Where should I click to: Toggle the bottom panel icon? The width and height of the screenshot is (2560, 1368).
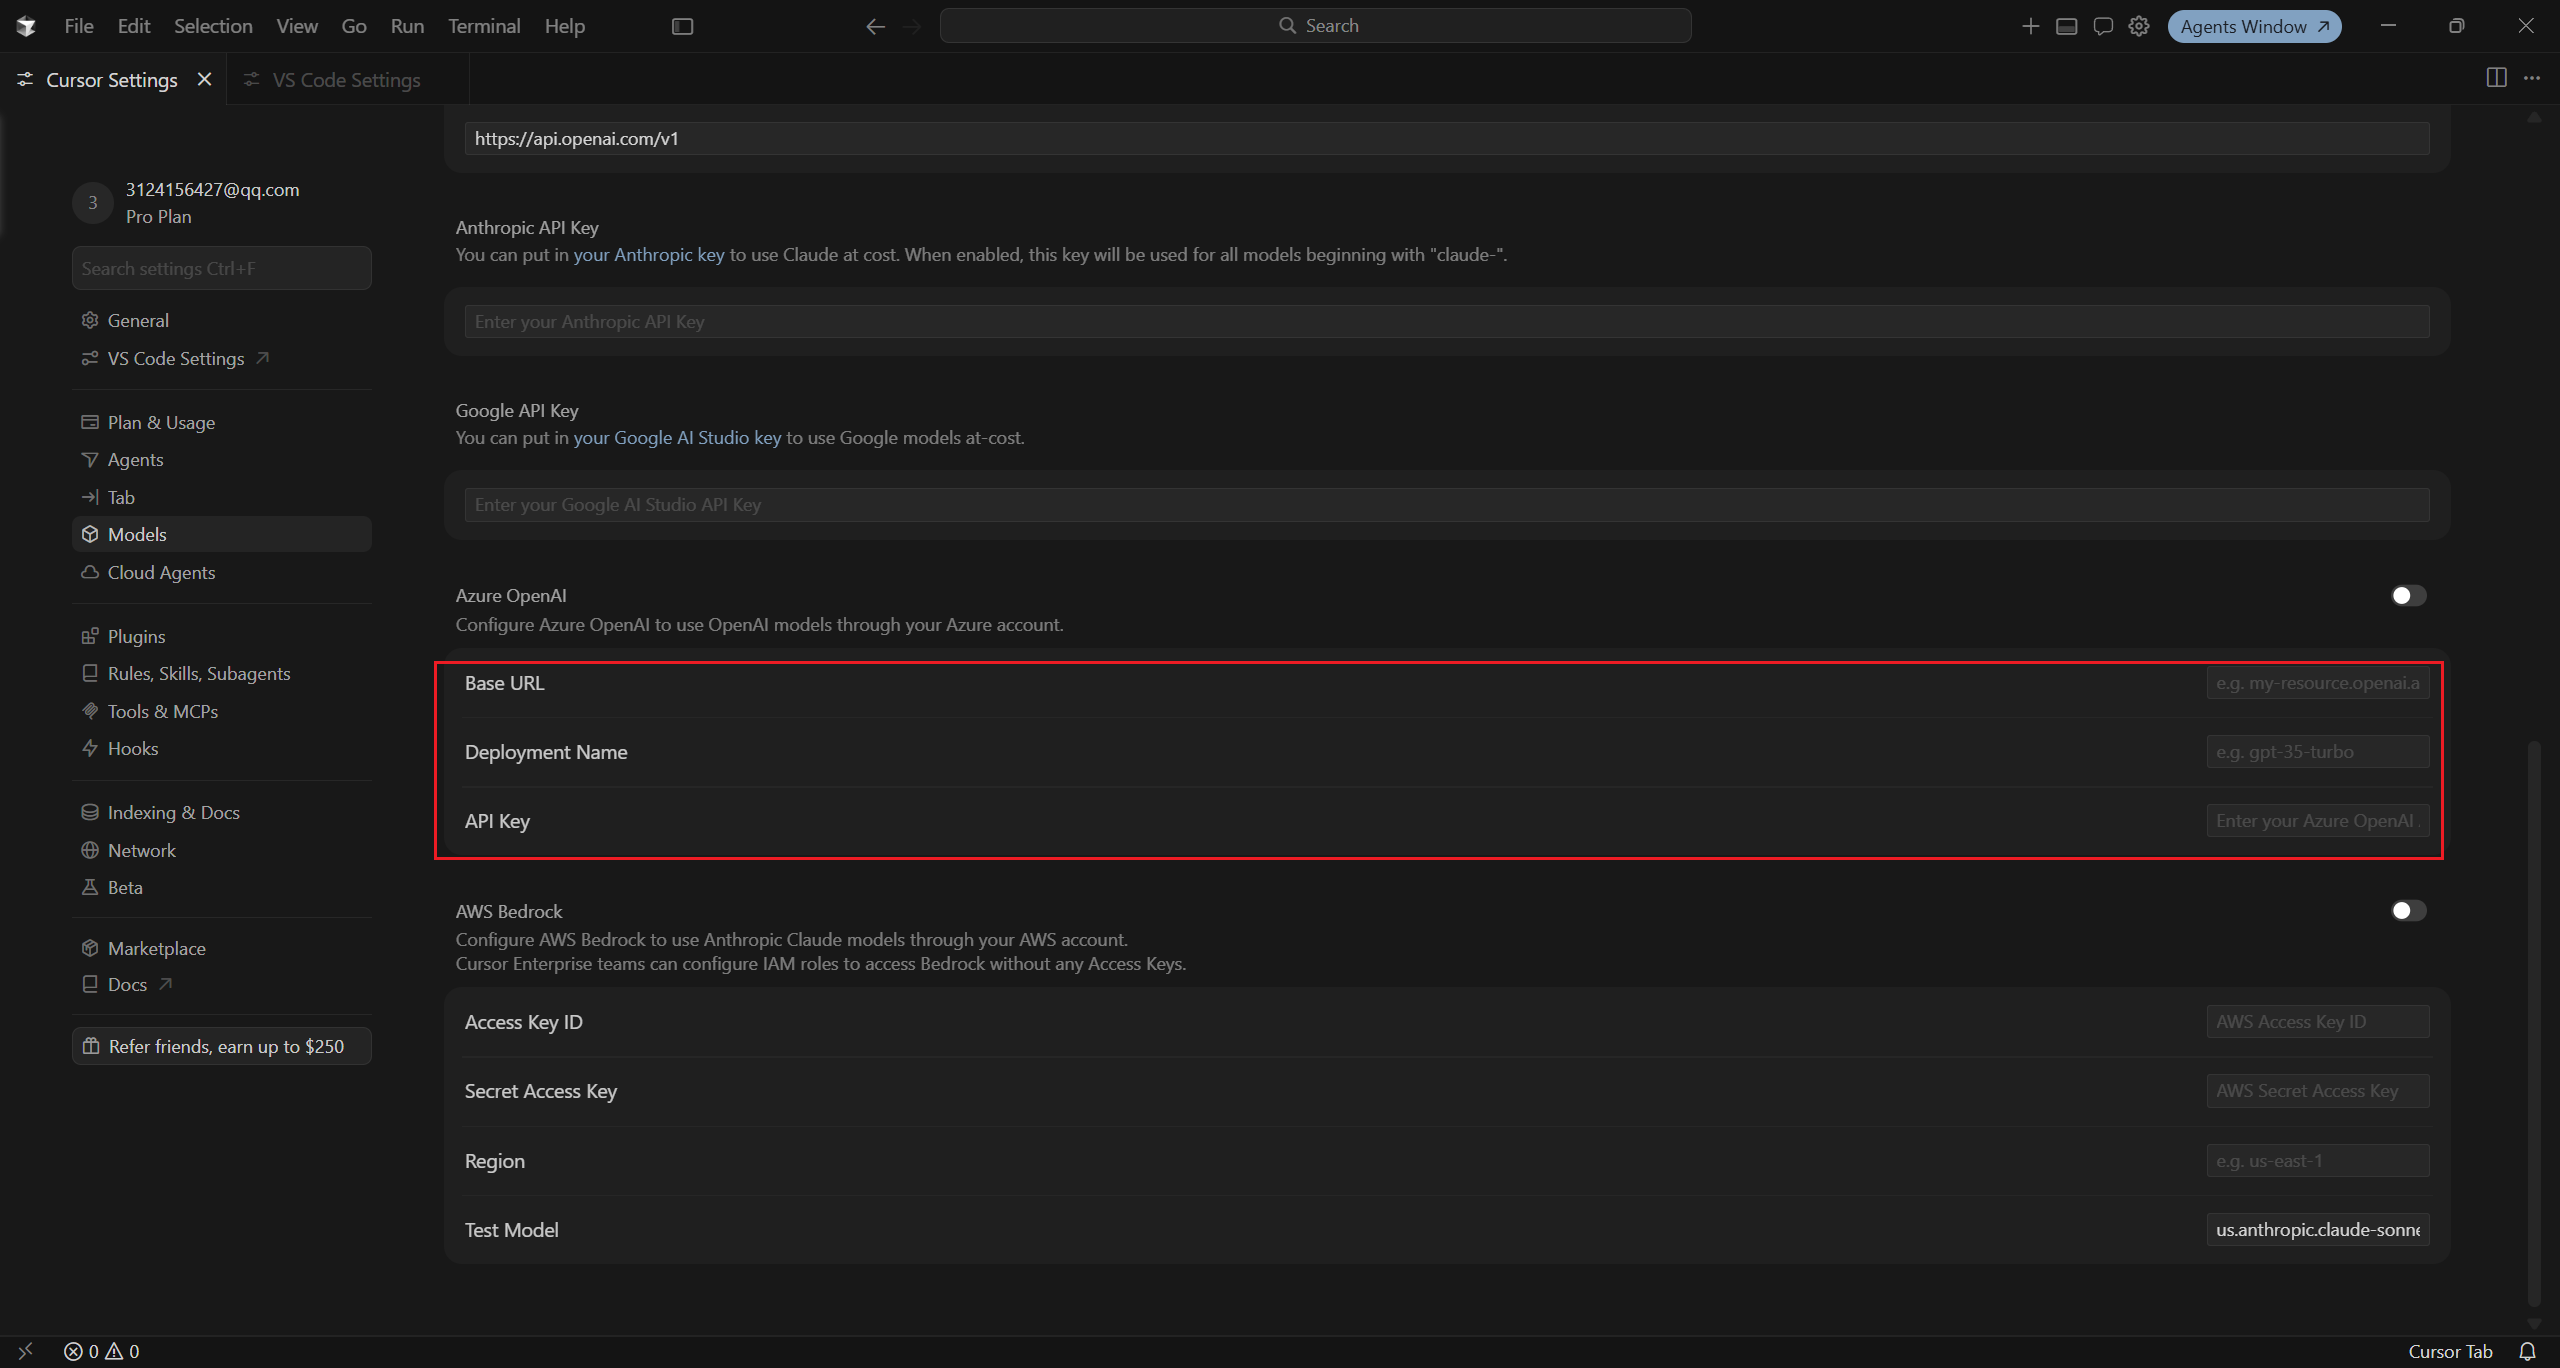tap(2066, 26)
